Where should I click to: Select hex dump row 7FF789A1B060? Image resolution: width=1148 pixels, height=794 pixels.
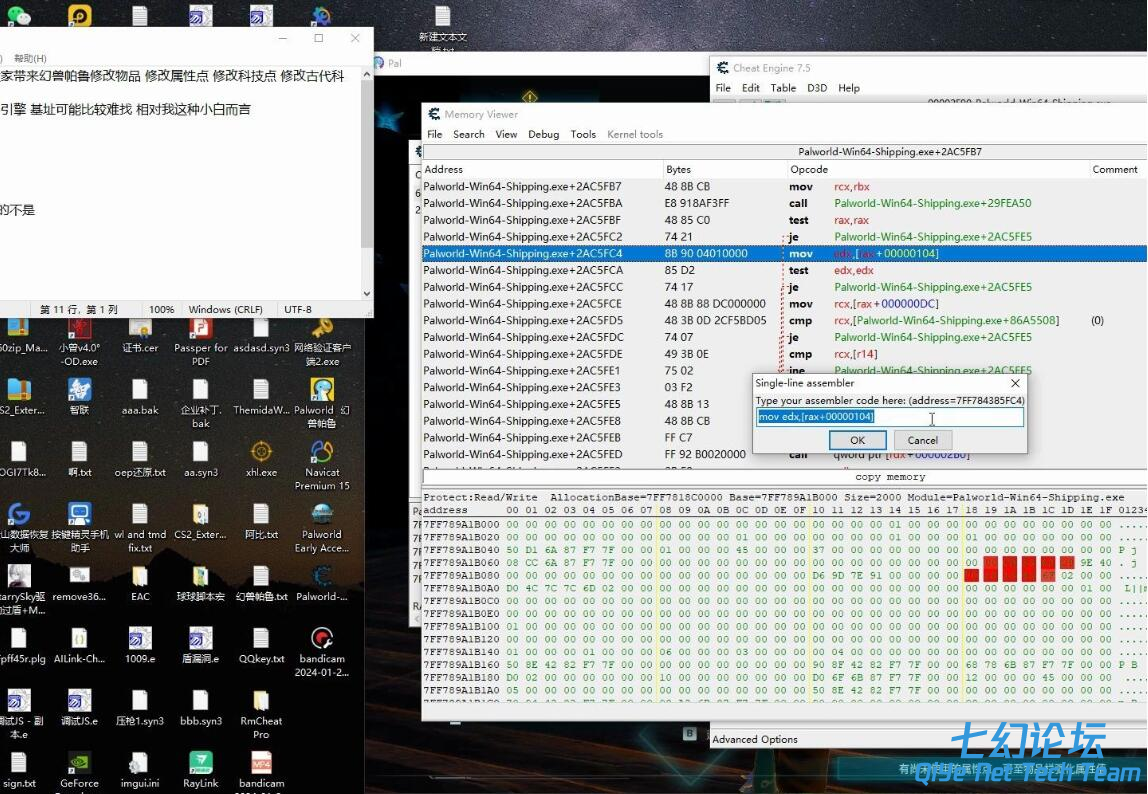[784, 563]
